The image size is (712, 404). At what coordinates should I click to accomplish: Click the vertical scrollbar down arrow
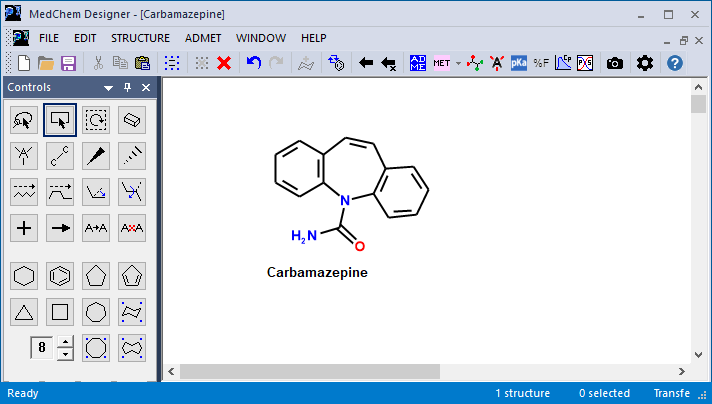pyautogui.click(x=698, y=355)
